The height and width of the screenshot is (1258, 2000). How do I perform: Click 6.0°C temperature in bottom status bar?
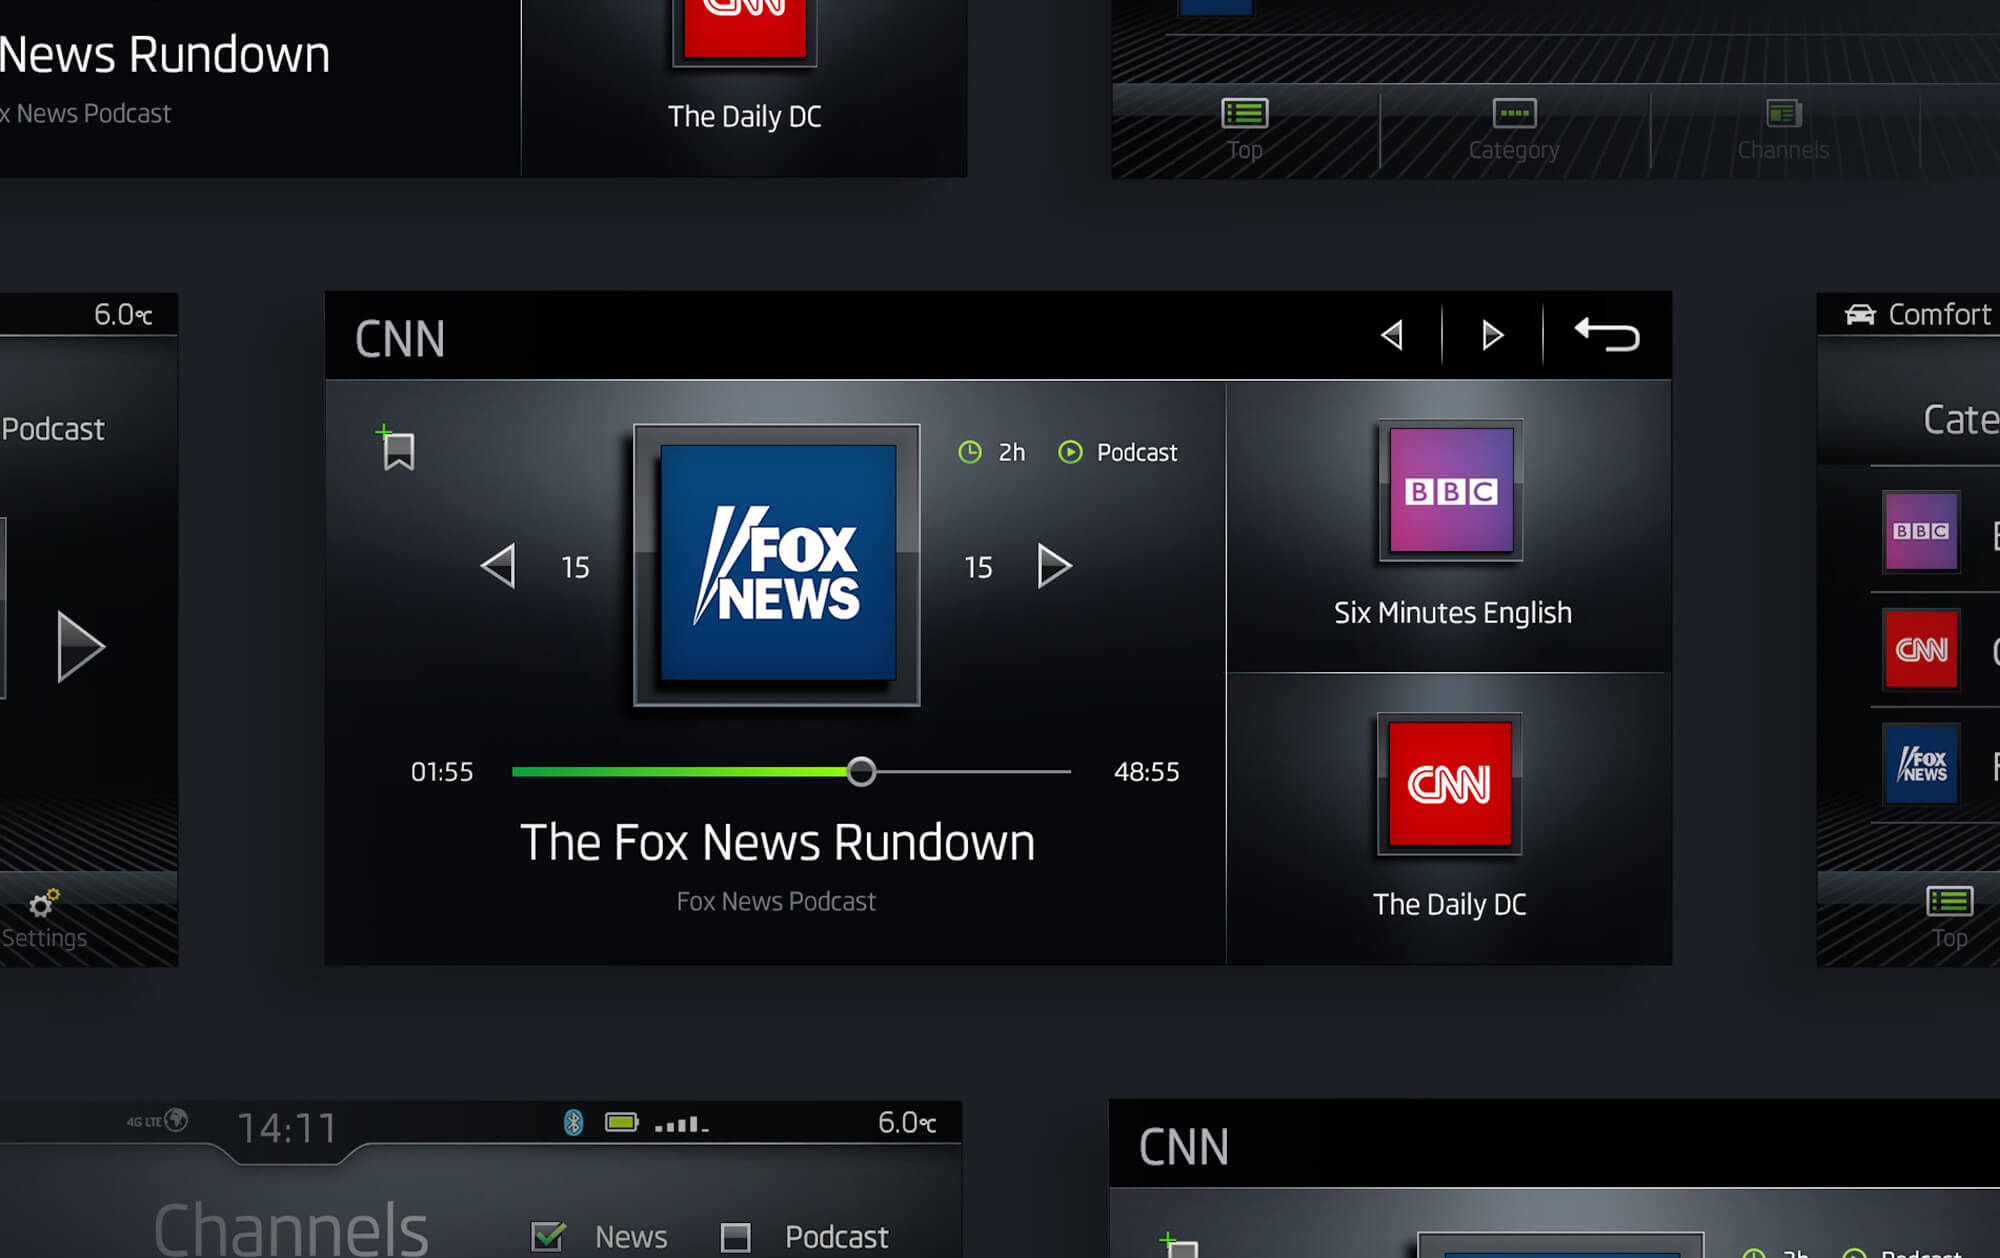point(907,1122)
